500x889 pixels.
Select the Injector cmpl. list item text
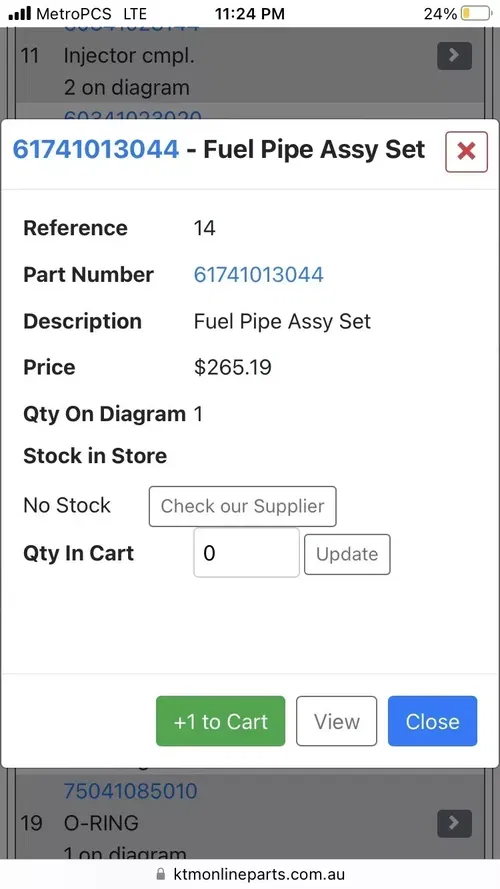coord(129,56)
